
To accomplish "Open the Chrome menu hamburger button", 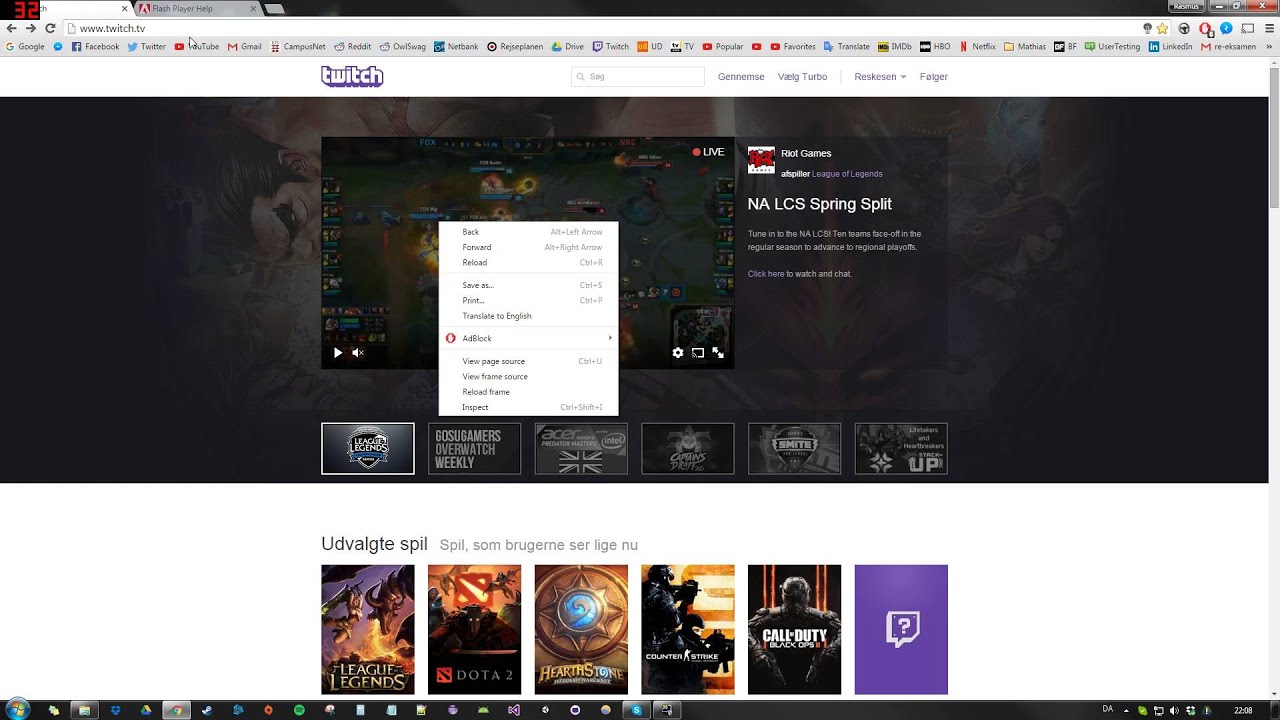I will (x=1270, y=28).
